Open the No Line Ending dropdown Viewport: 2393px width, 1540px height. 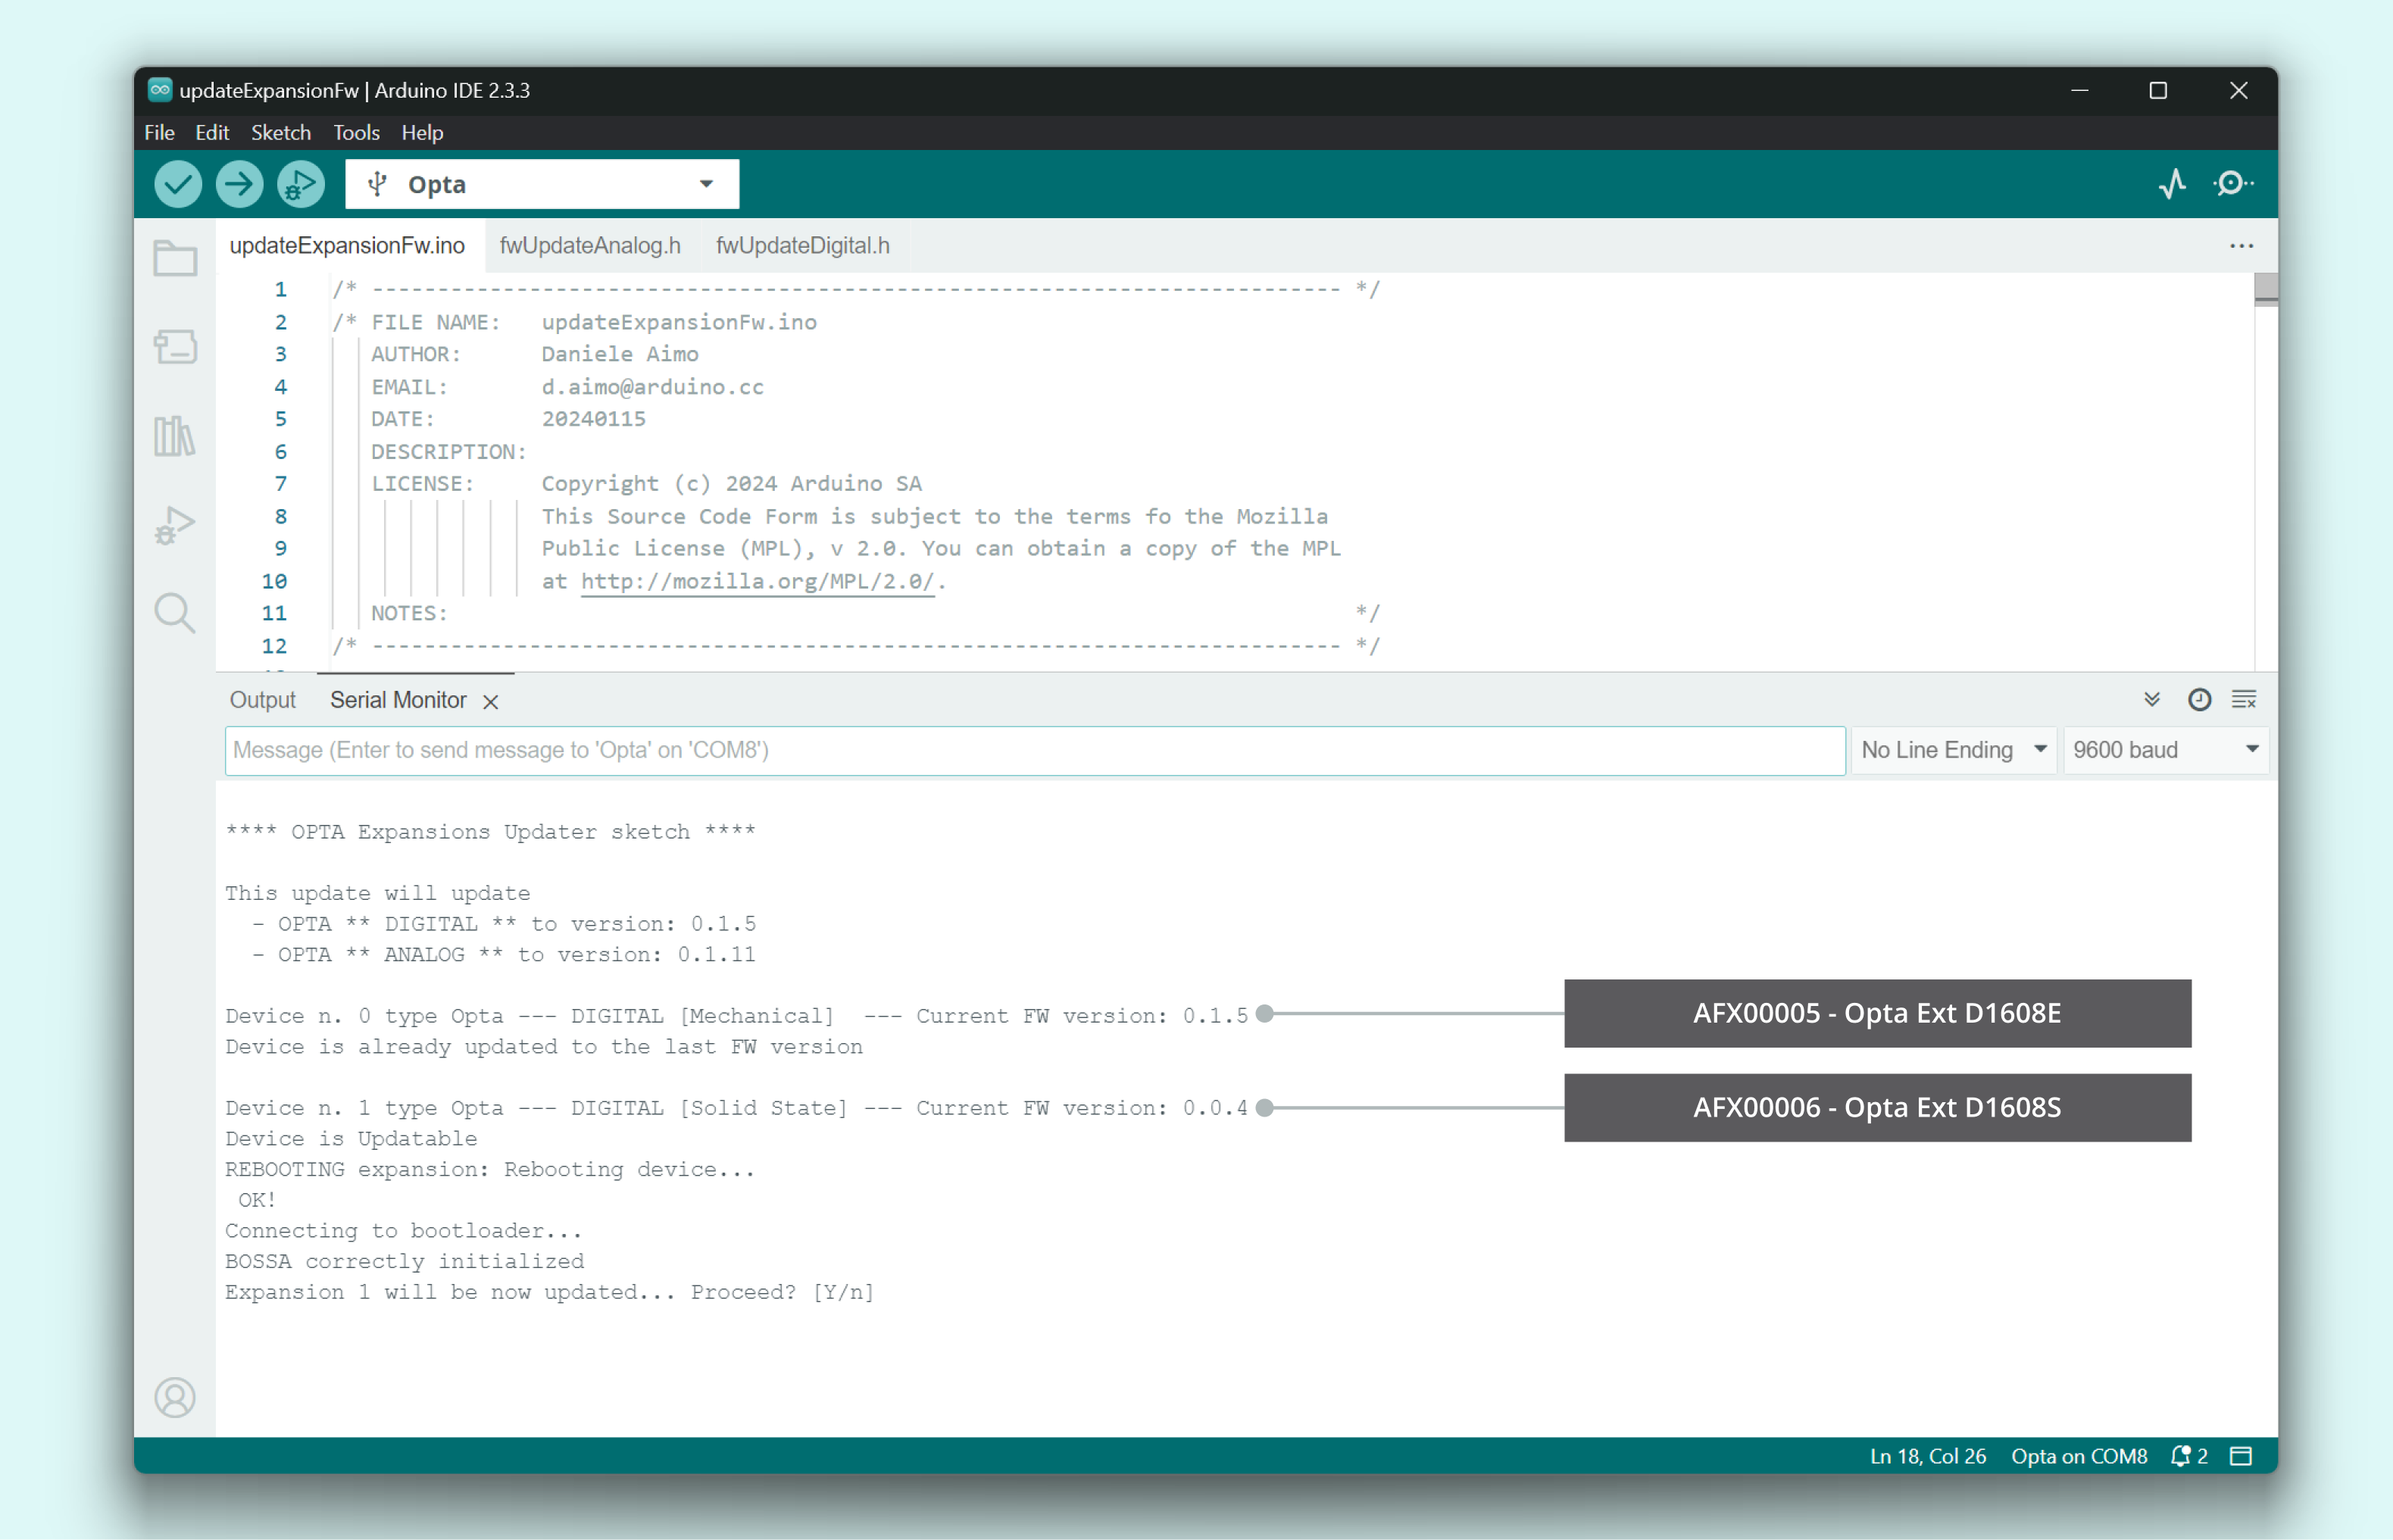[1953, 750]
